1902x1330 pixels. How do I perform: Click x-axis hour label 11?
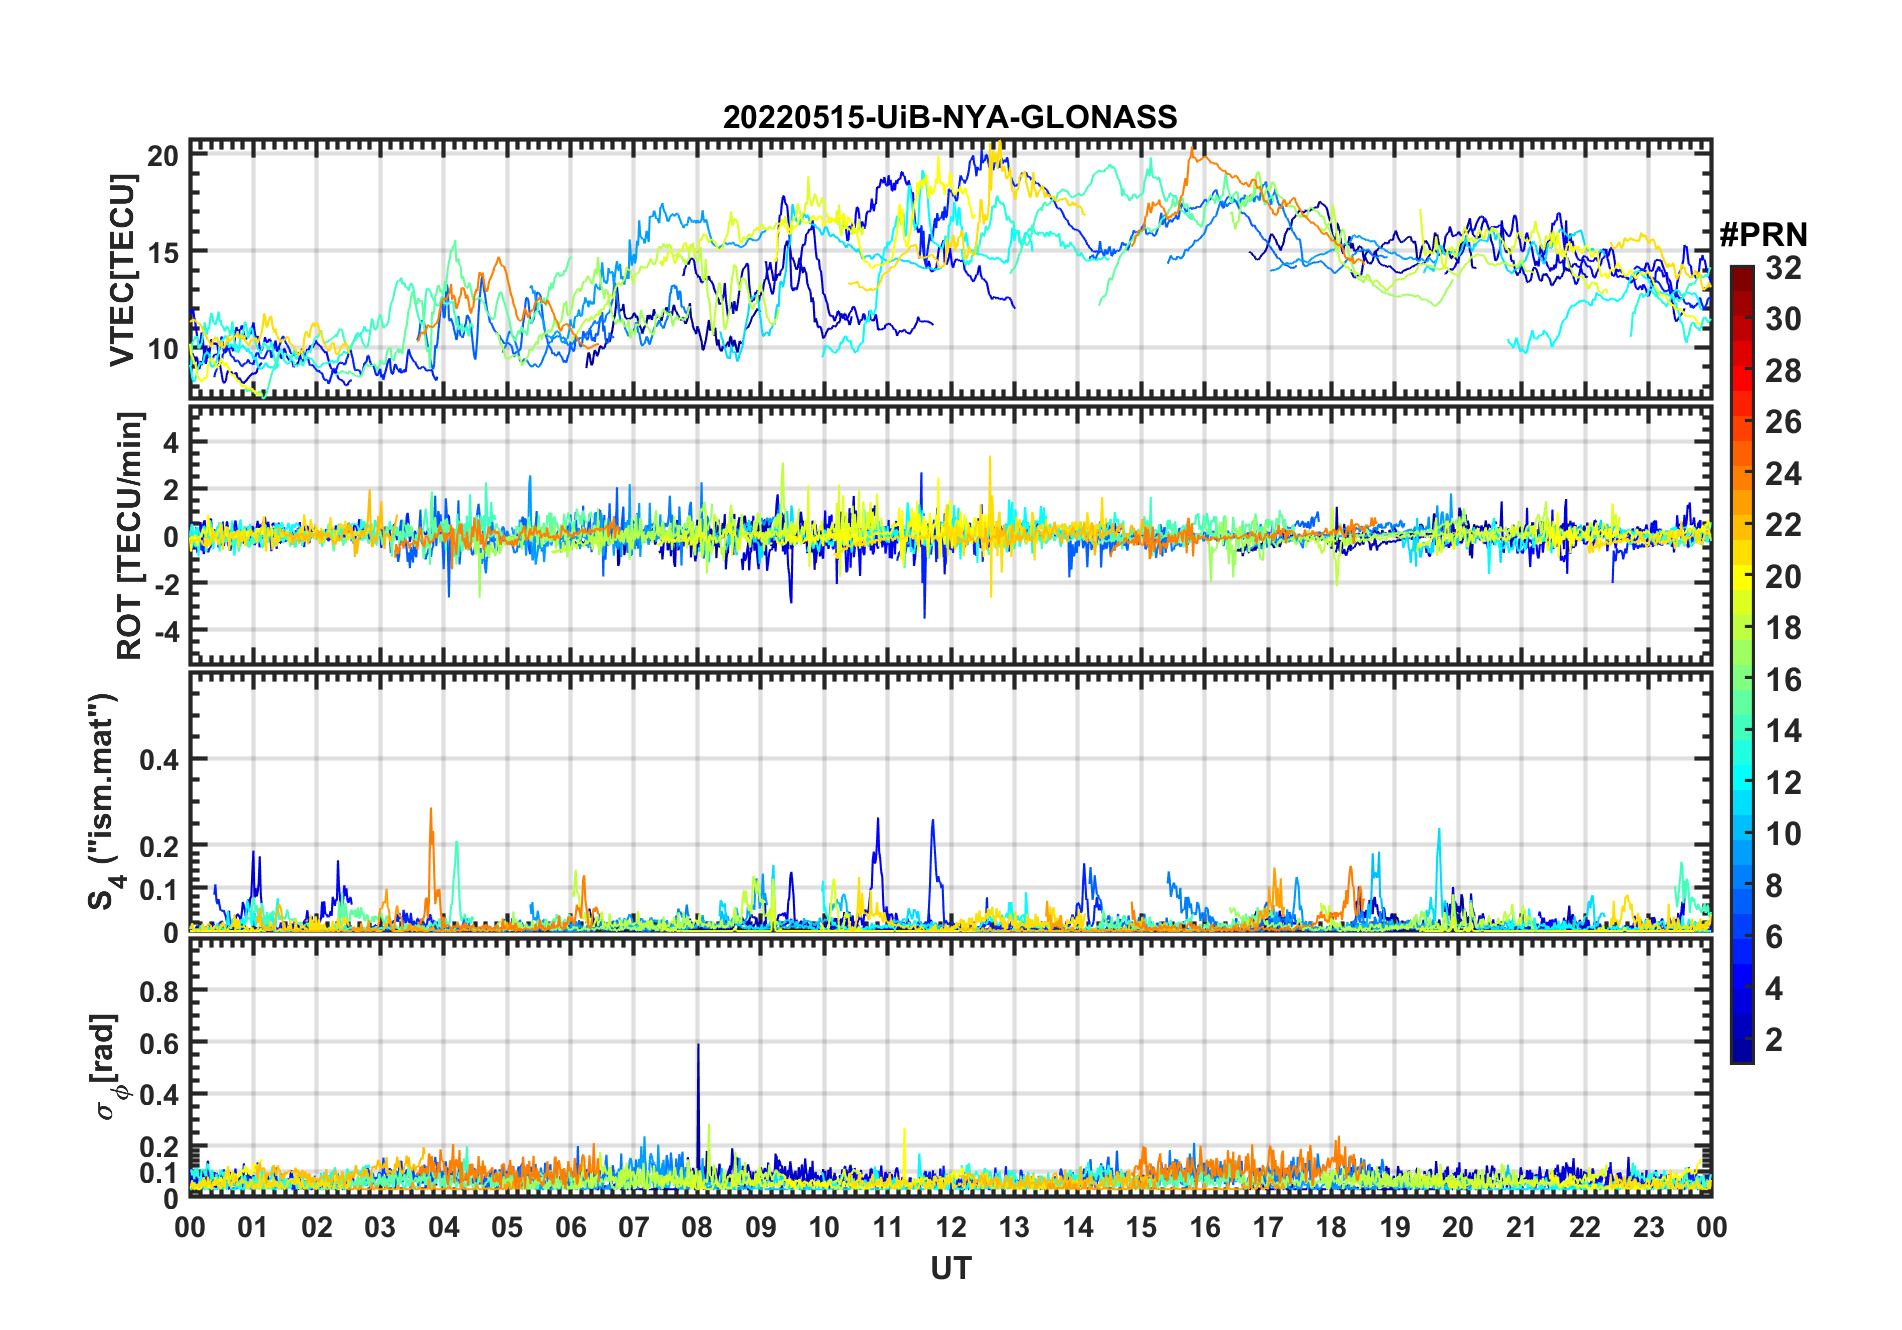click(888, 1227)
